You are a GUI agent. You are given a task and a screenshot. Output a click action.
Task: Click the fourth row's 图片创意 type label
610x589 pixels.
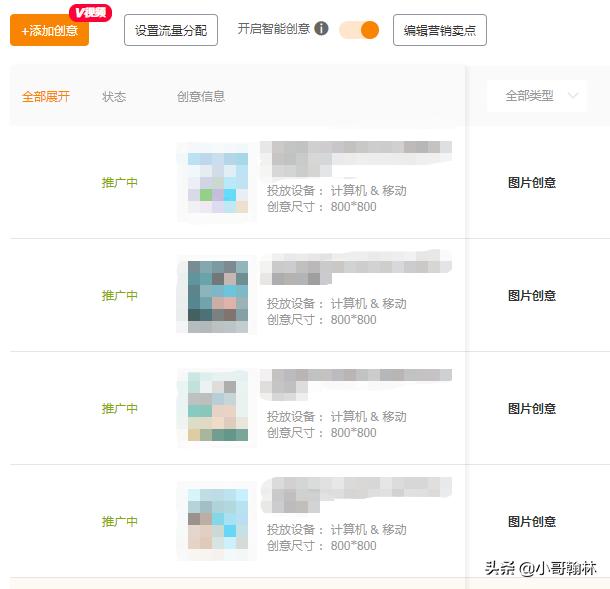[x=532, y=521]
